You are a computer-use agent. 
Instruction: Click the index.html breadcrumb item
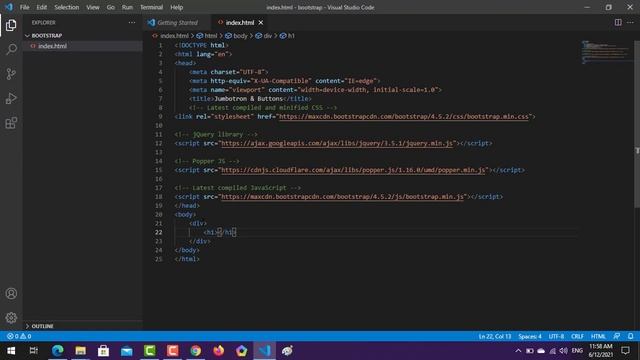tap(170, 36)
